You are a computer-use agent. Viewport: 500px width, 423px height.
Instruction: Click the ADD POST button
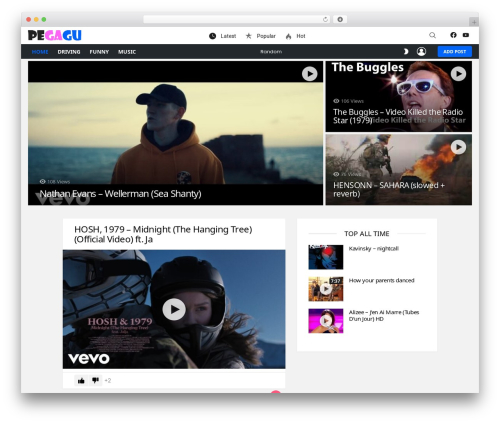coord(455,51)
